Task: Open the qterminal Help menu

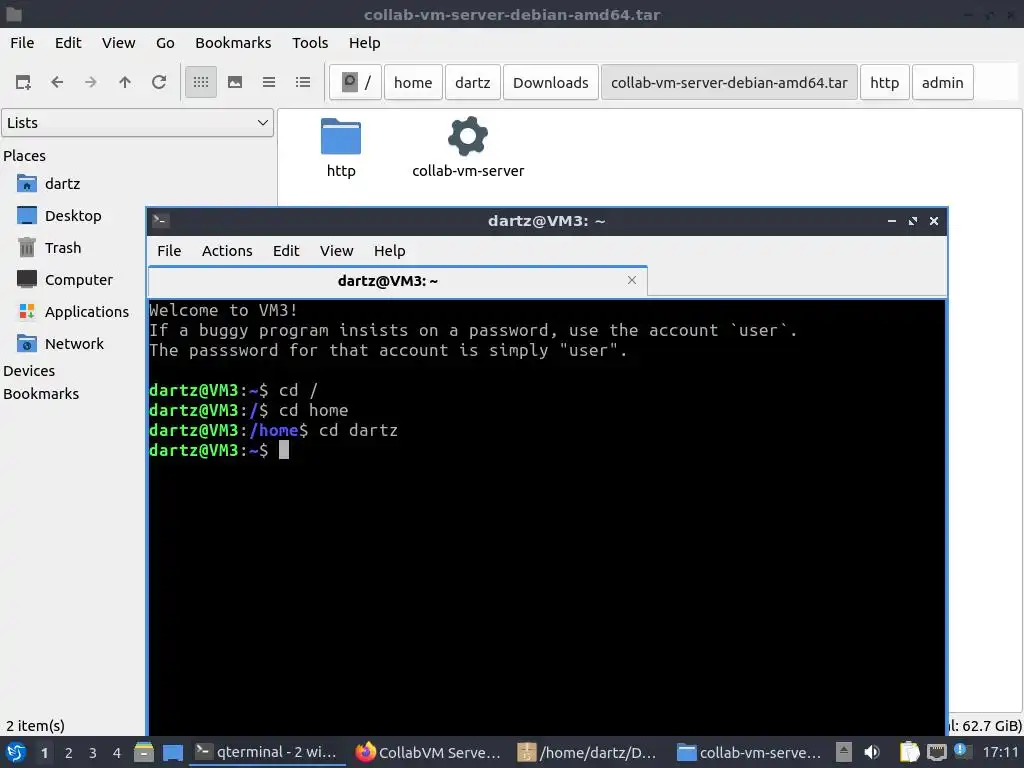Action: click(389, 251)
